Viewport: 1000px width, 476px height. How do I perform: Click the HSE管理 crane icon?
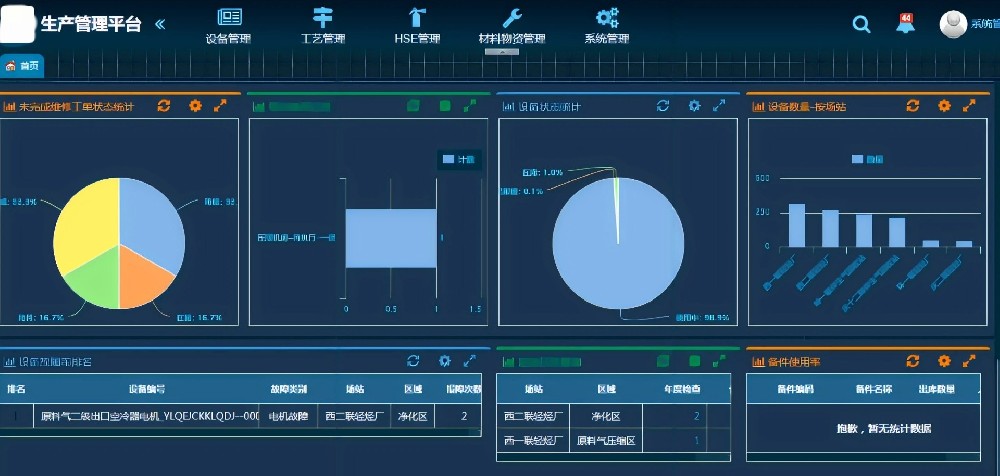pyautogui.click(x=416, y=18)
